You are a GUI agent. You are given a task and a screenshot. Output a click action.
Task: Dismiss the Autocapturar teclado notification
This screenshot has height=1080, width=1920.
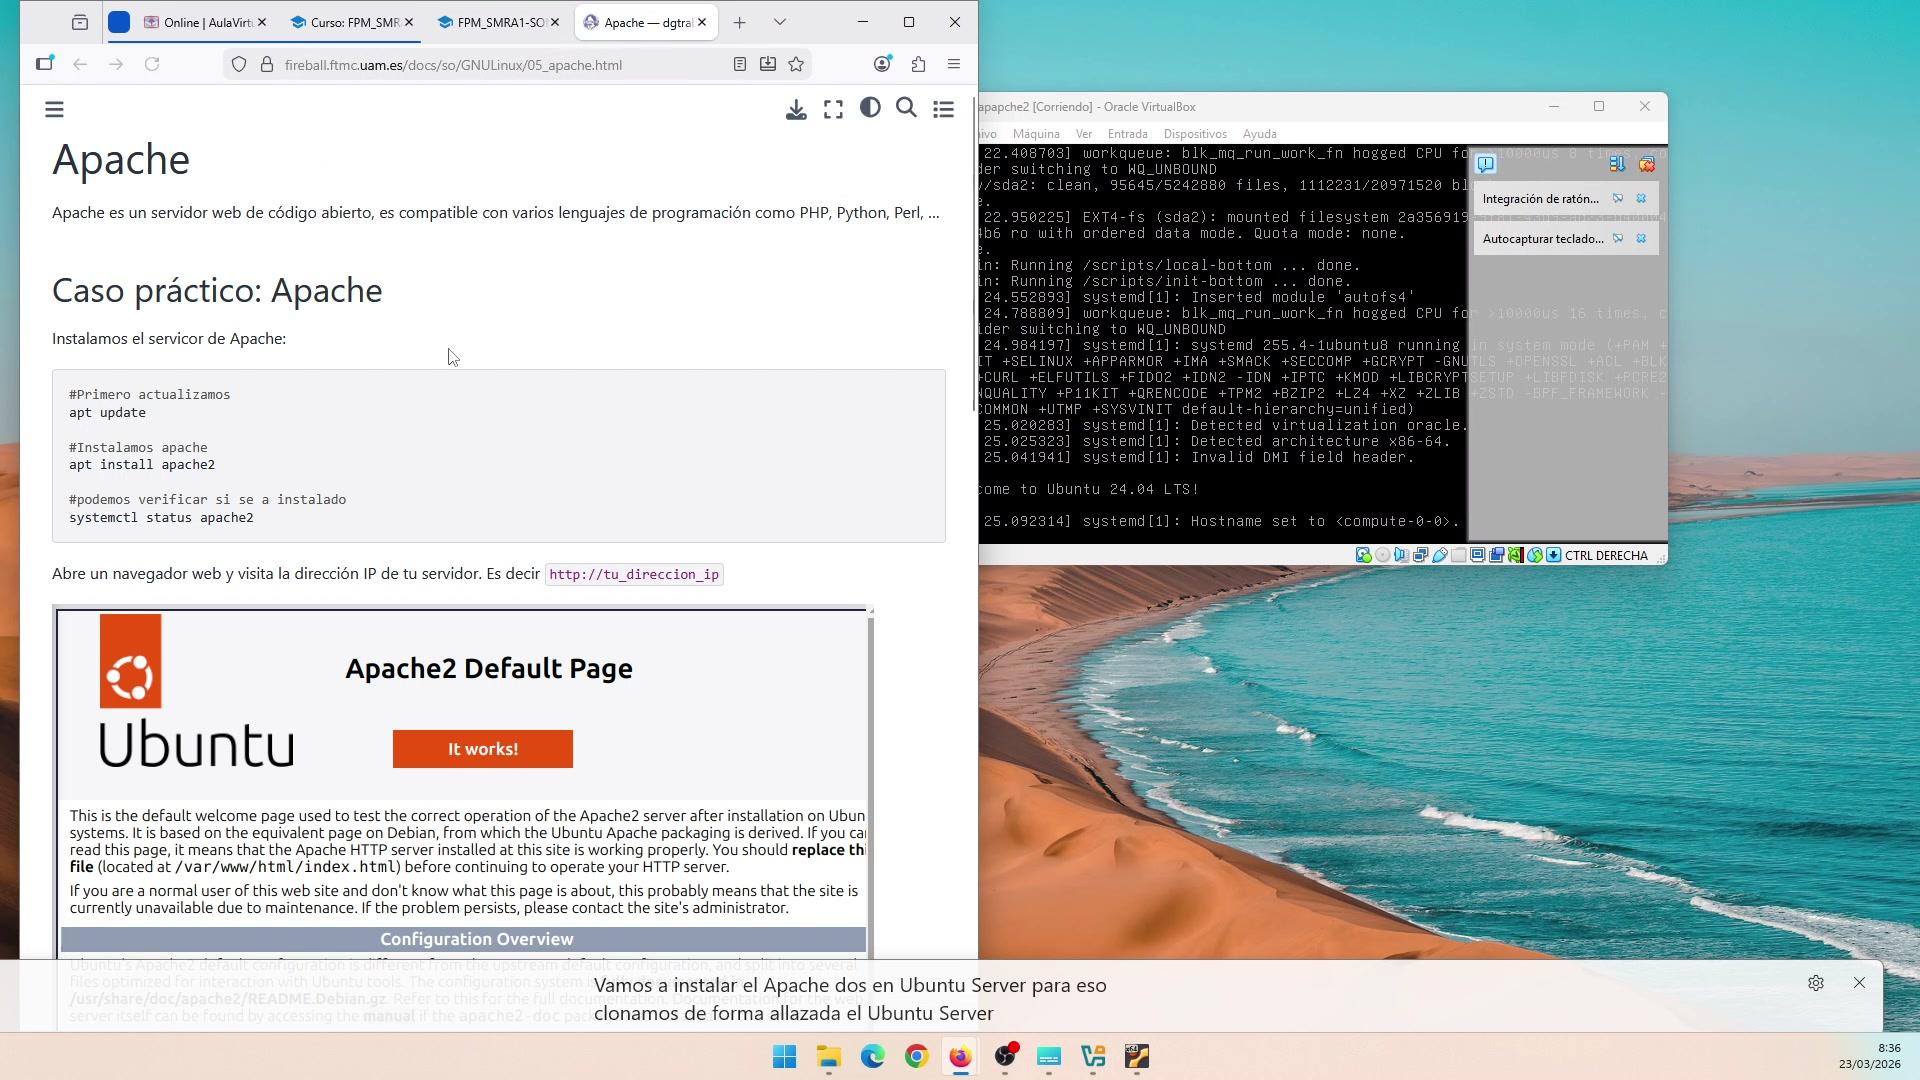[x=1641, y=238]
